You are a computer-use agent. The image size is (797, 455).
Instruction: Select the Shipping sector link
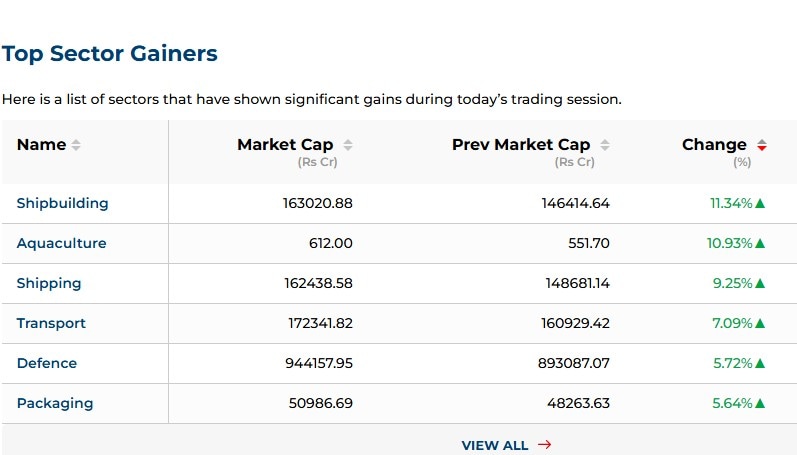(x=49, y=283)
